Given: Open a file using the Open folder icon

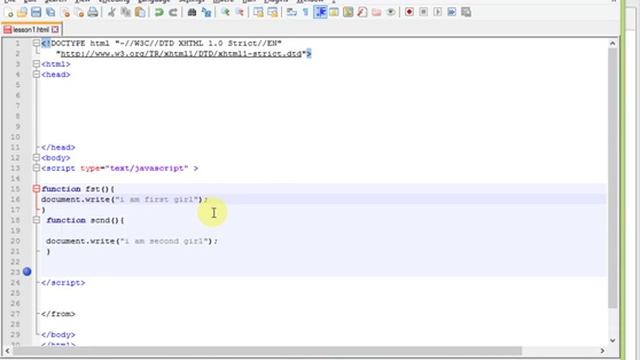Looking at the screenshot, I should 22,12.
